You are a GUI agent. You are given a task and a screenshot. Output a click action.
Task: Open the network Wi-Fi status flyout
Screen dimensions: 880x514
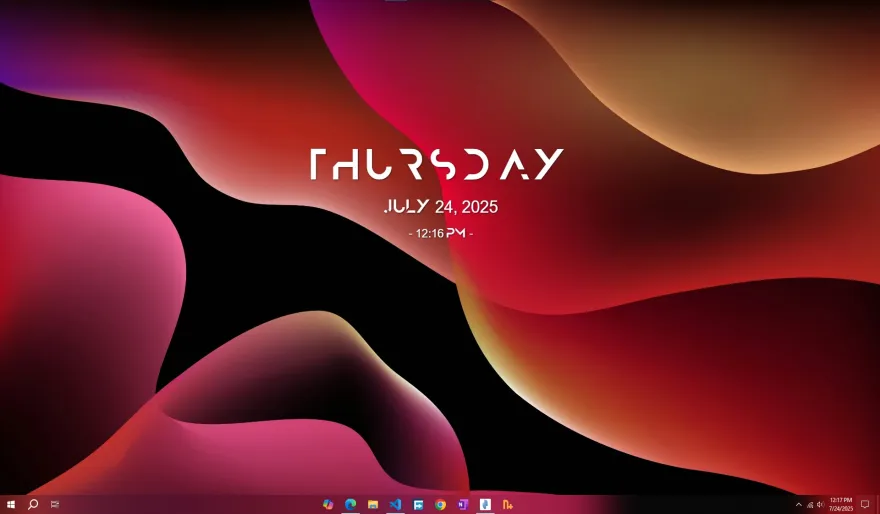coord(810,504)
